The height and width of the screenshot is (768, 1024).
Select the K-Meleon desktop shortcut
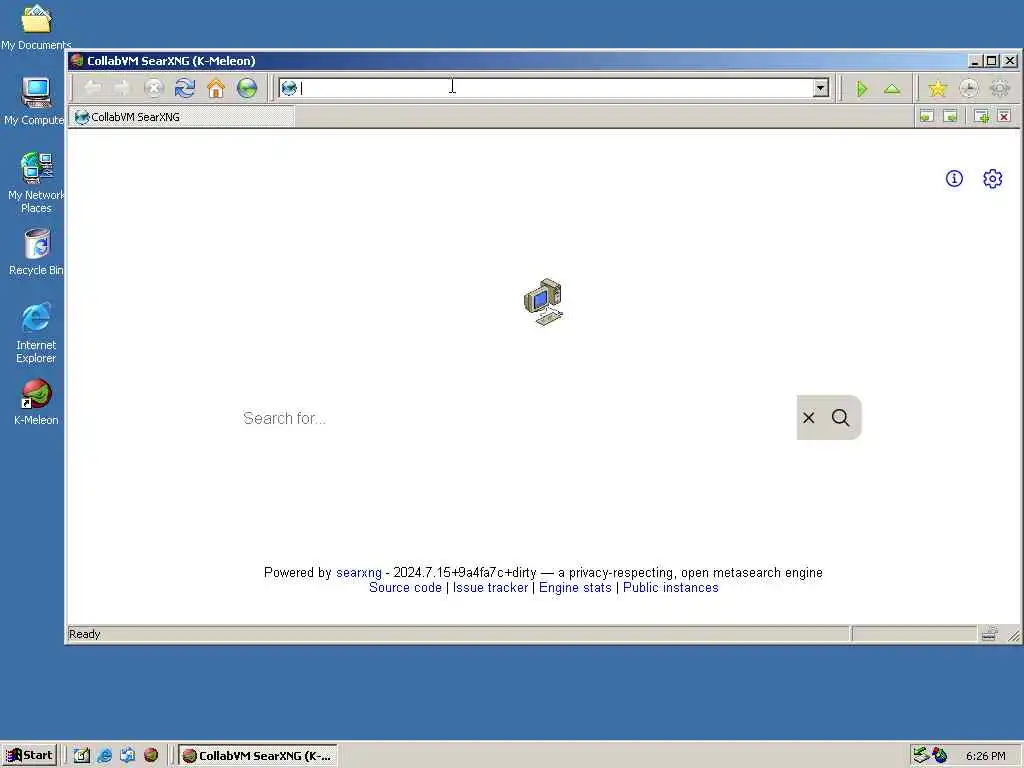(36, 402)
